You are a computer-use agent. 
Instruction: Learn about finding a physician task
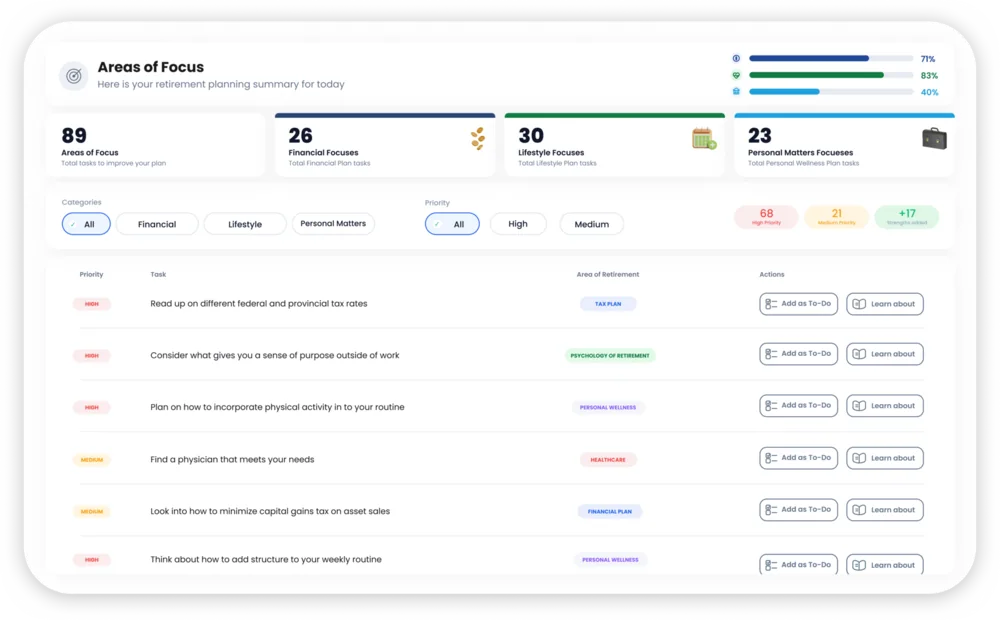[x=885, y=458]
